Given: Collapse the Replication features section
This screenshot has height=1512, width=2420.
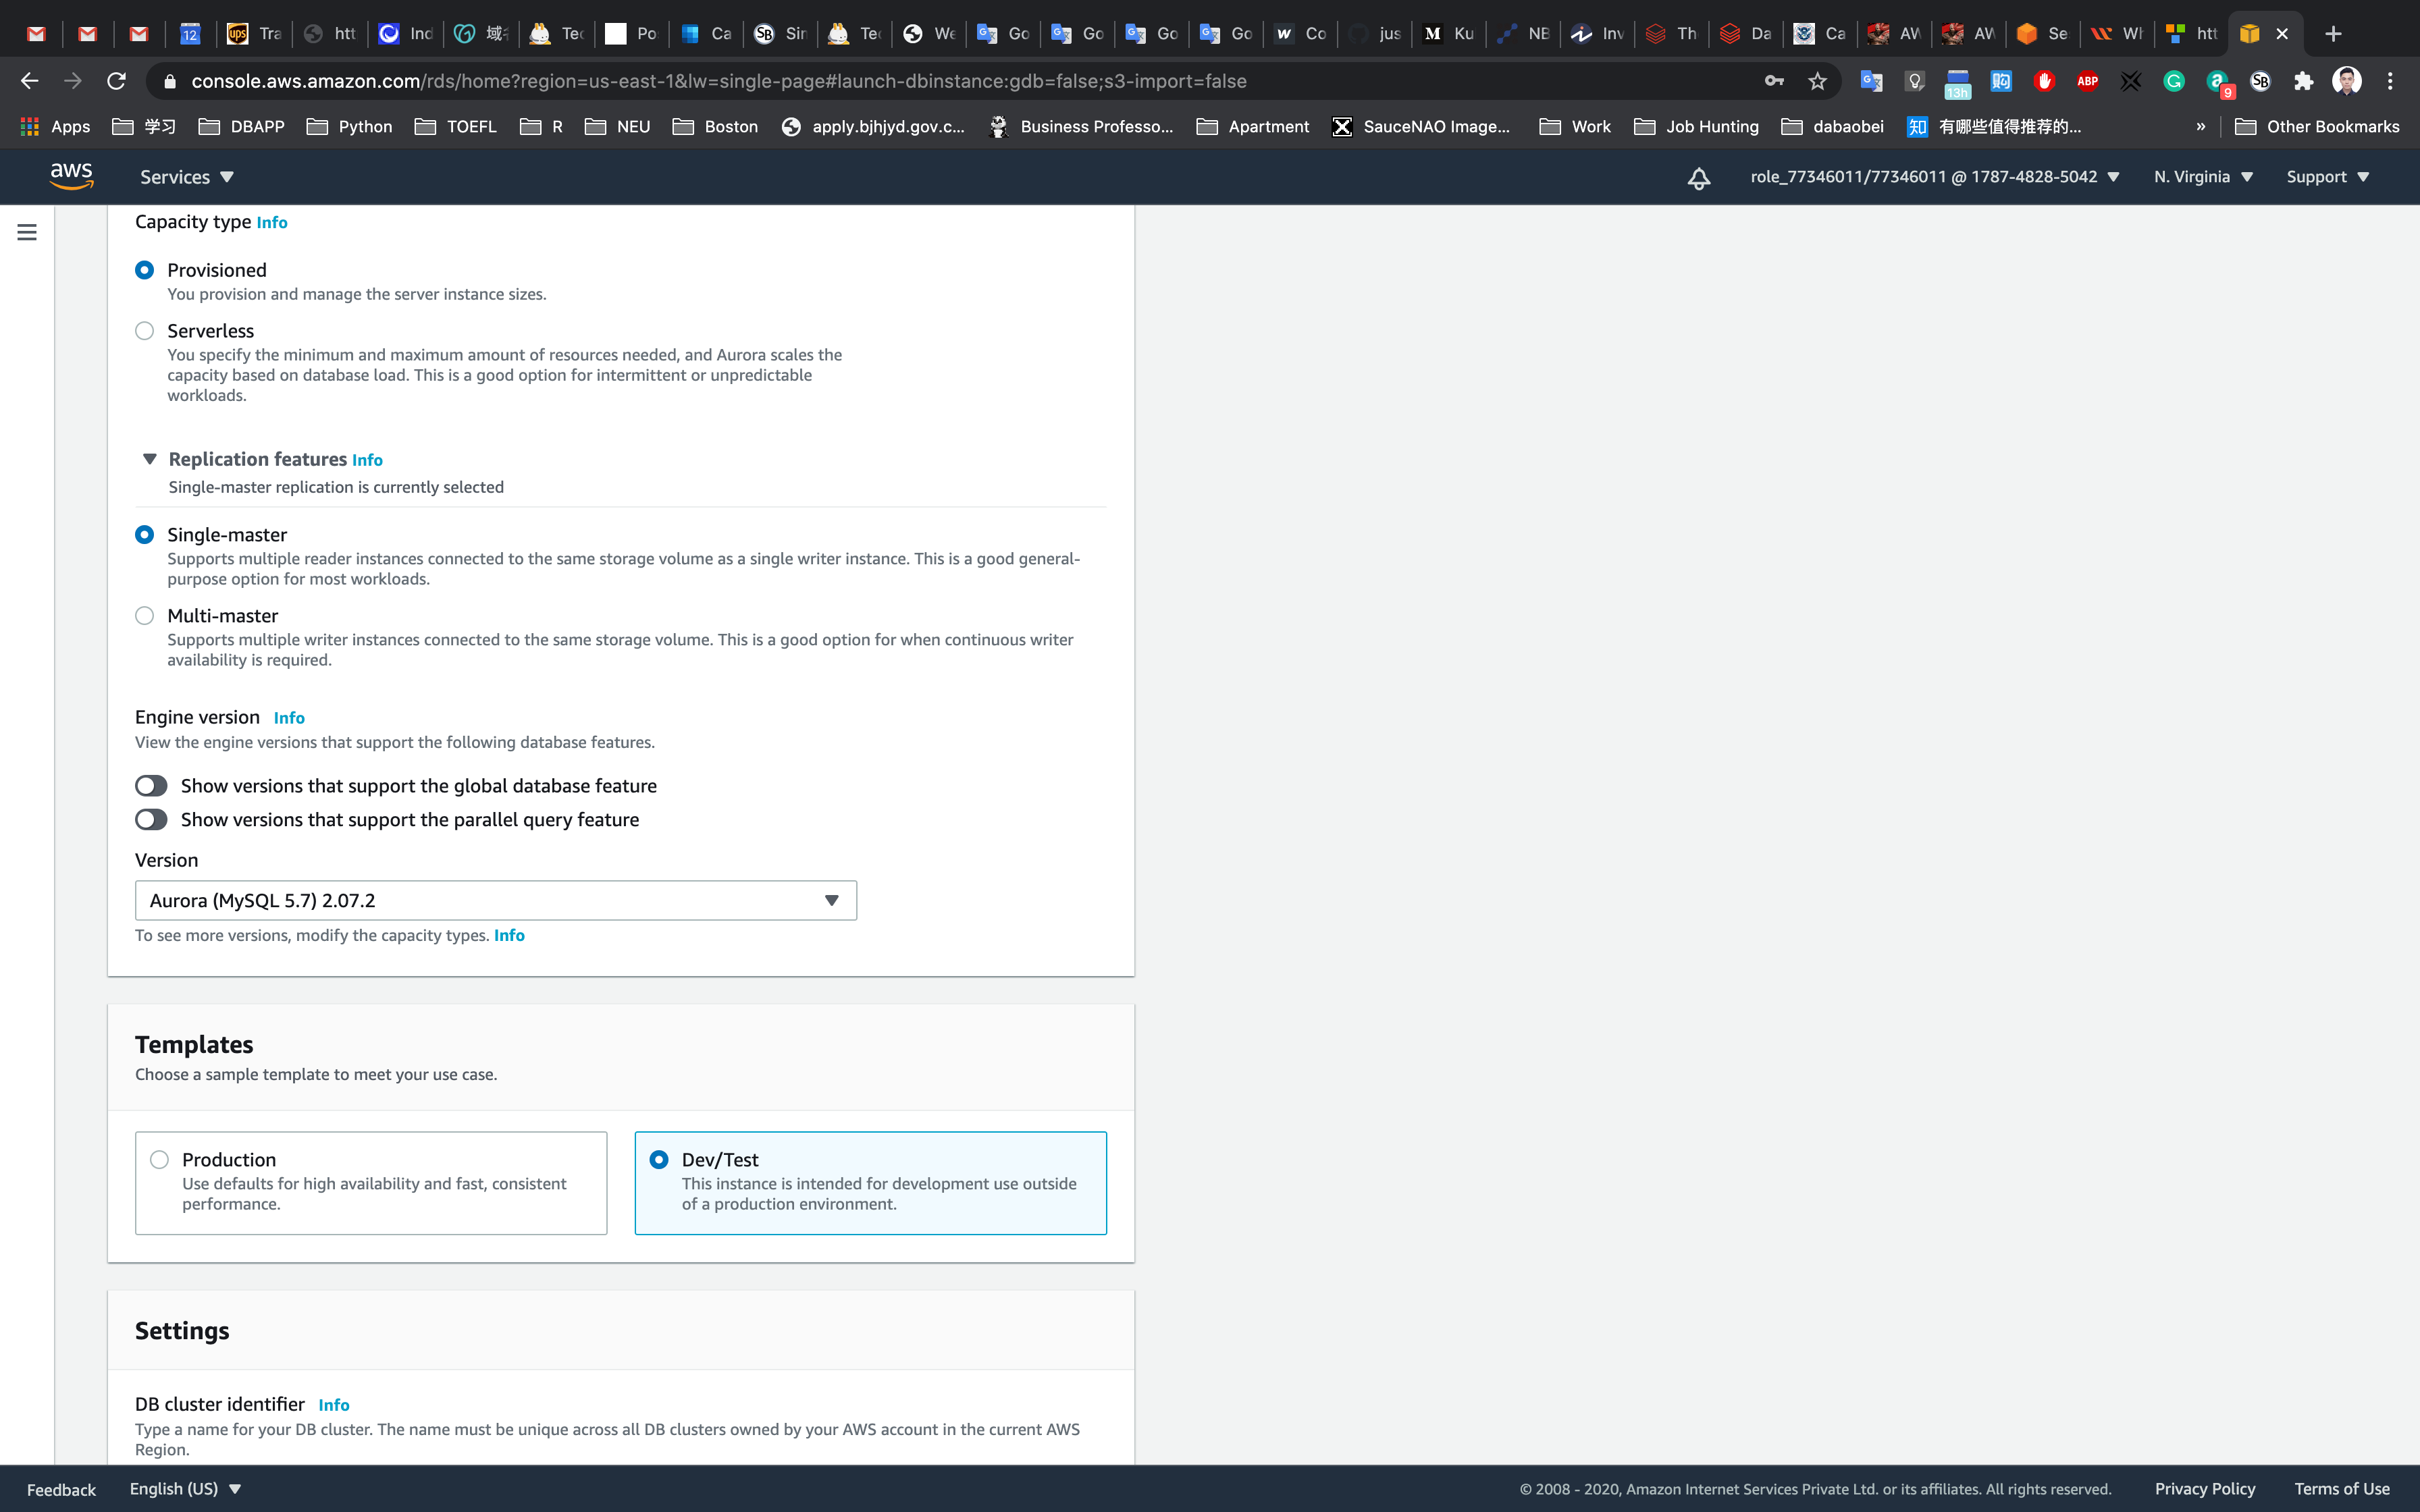Looking at the screenshot, I should tap(150, 459).
